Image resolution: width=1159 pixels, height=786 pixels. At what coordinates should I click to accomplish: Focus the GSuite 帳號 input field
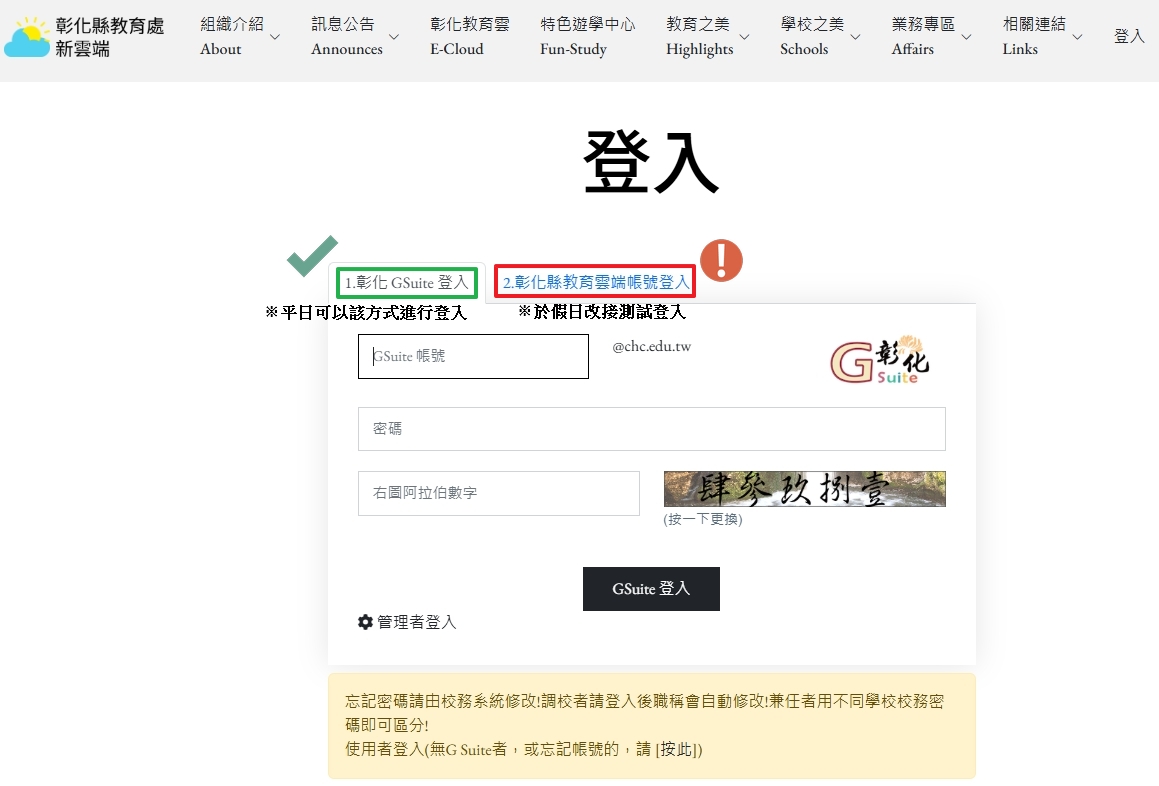click(x=473, y=356)
